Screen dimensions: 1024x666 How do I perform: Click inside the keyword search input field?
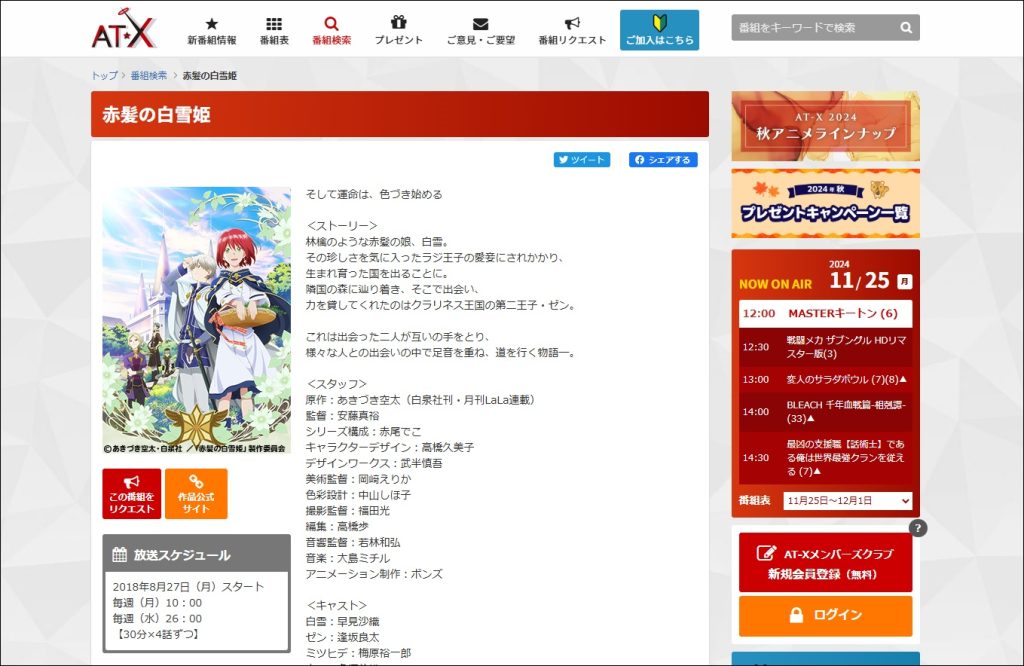[810, 27]
